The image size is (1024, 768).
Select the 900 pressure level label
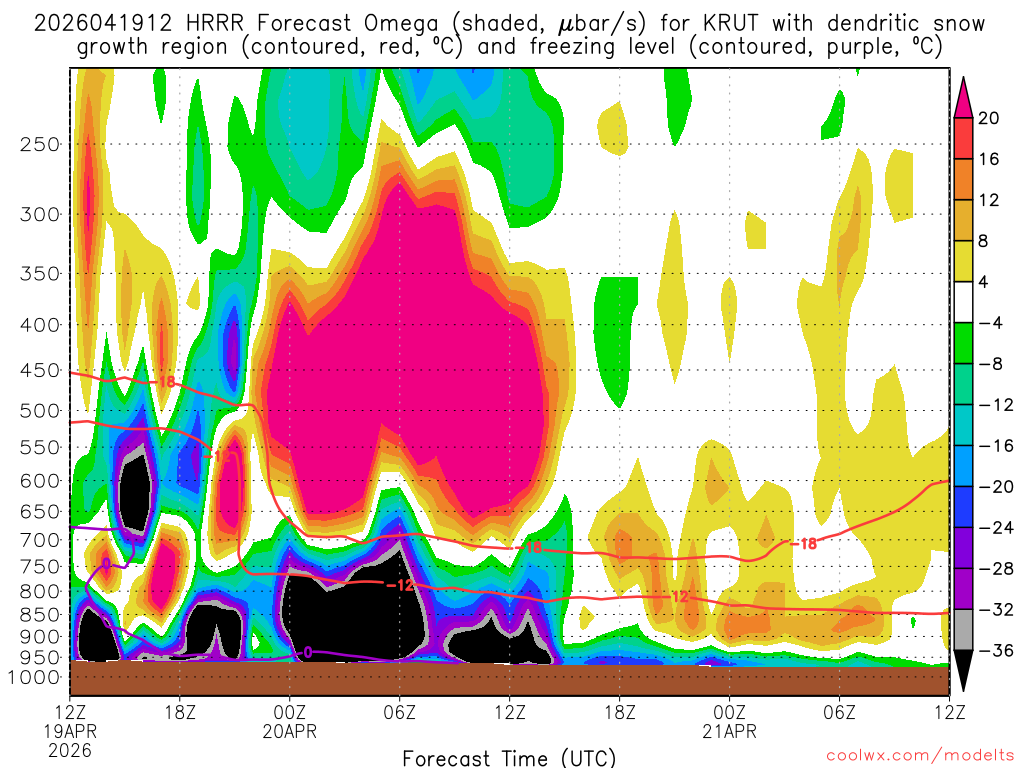(40, 636)
